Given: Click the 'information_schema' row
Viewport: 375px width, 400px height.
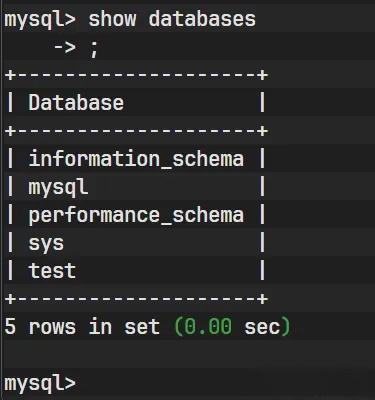Looking at the screenshot, I should tap(136, 159).
